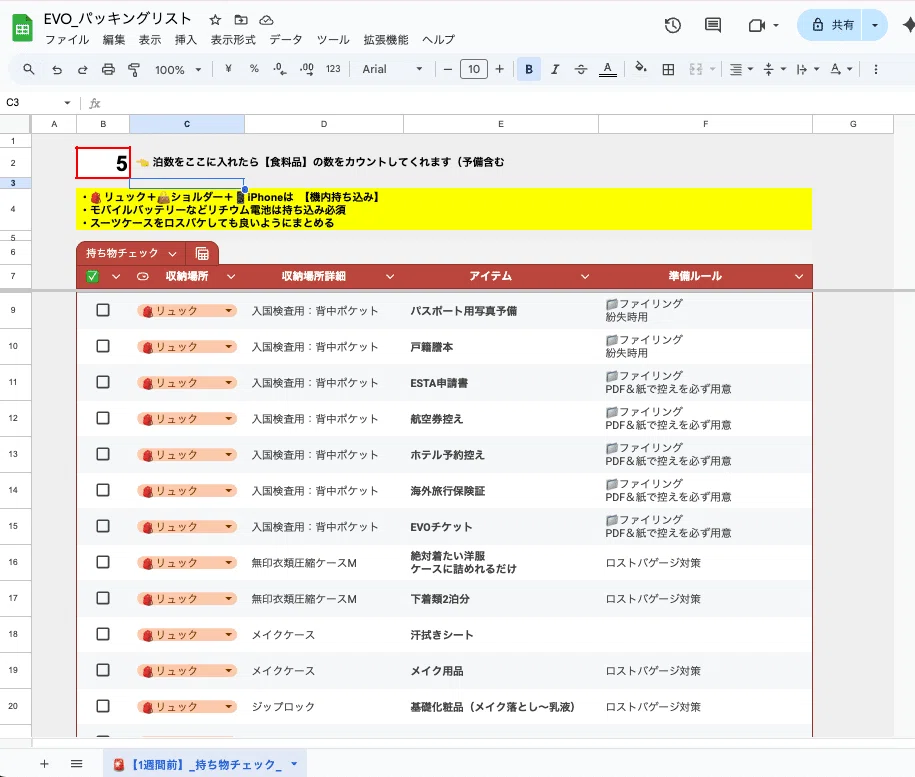Check the box for ESTA申請書

tap(103, 382)
